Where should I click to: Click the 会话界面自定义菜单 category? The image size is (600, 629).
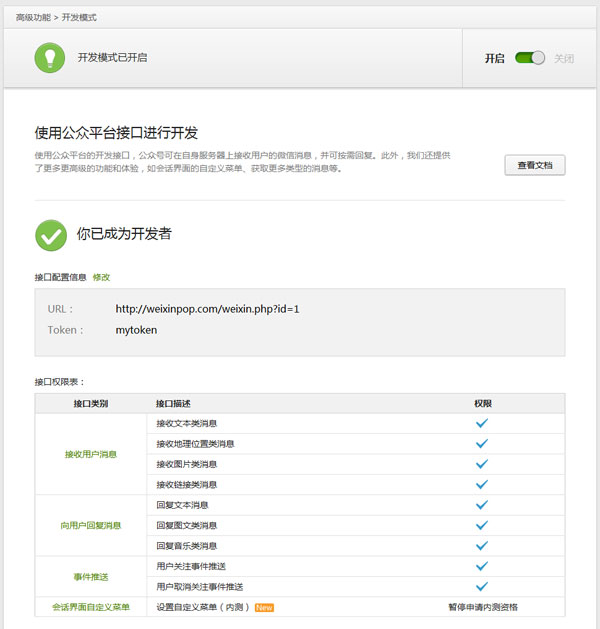click(x=90, y=607)
